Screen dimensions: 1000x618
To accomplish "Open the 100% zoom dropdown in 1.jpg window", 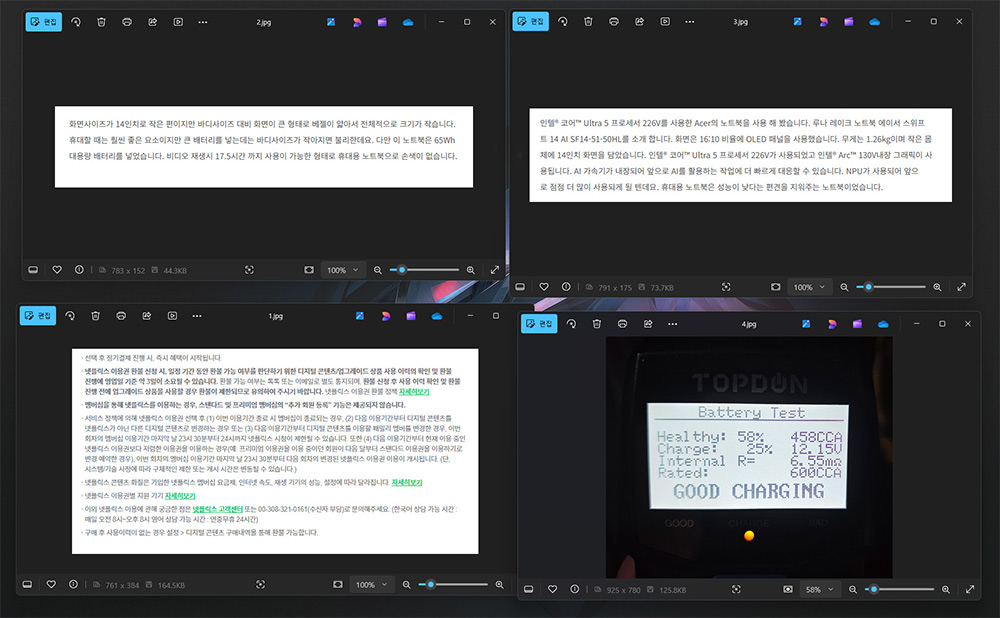I will point(372,584).
